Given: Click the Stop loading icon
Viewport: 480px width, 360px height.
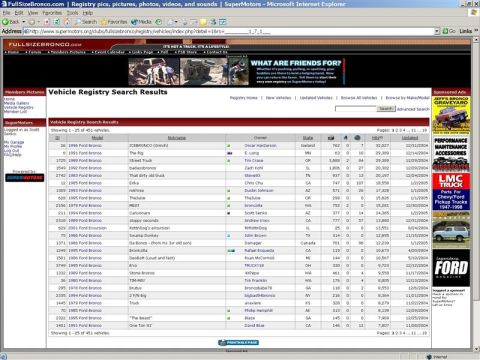Looking at the screenshot, I should tap(47, 22).
